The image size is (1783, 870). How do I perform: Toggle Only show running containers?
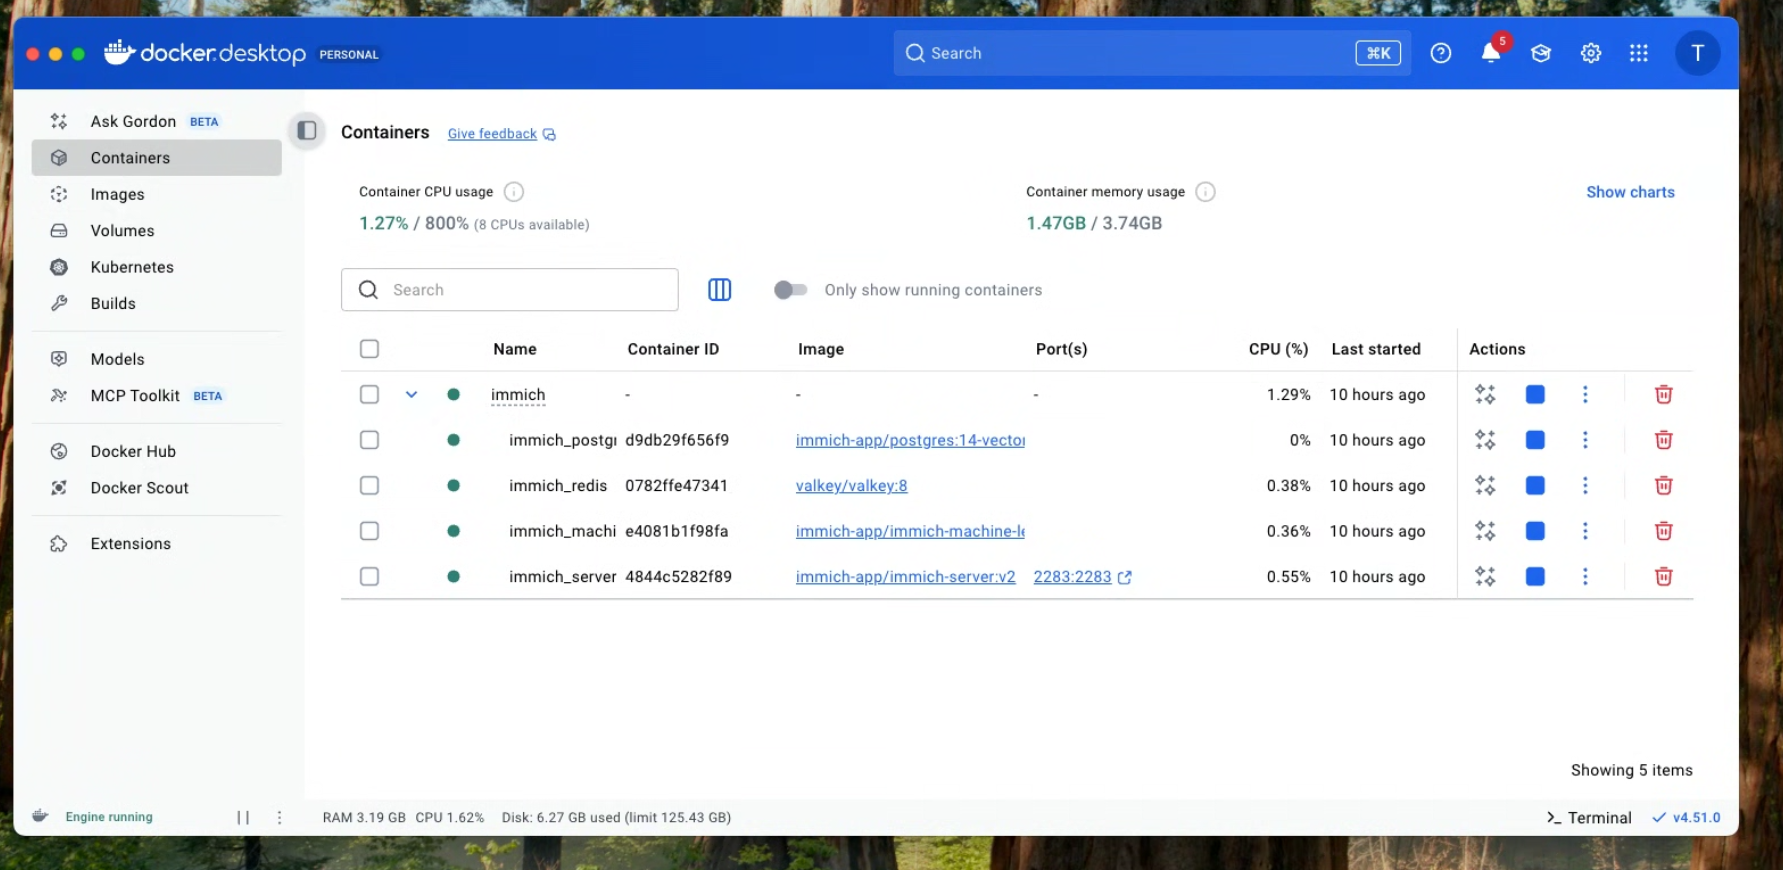[790, 290]
